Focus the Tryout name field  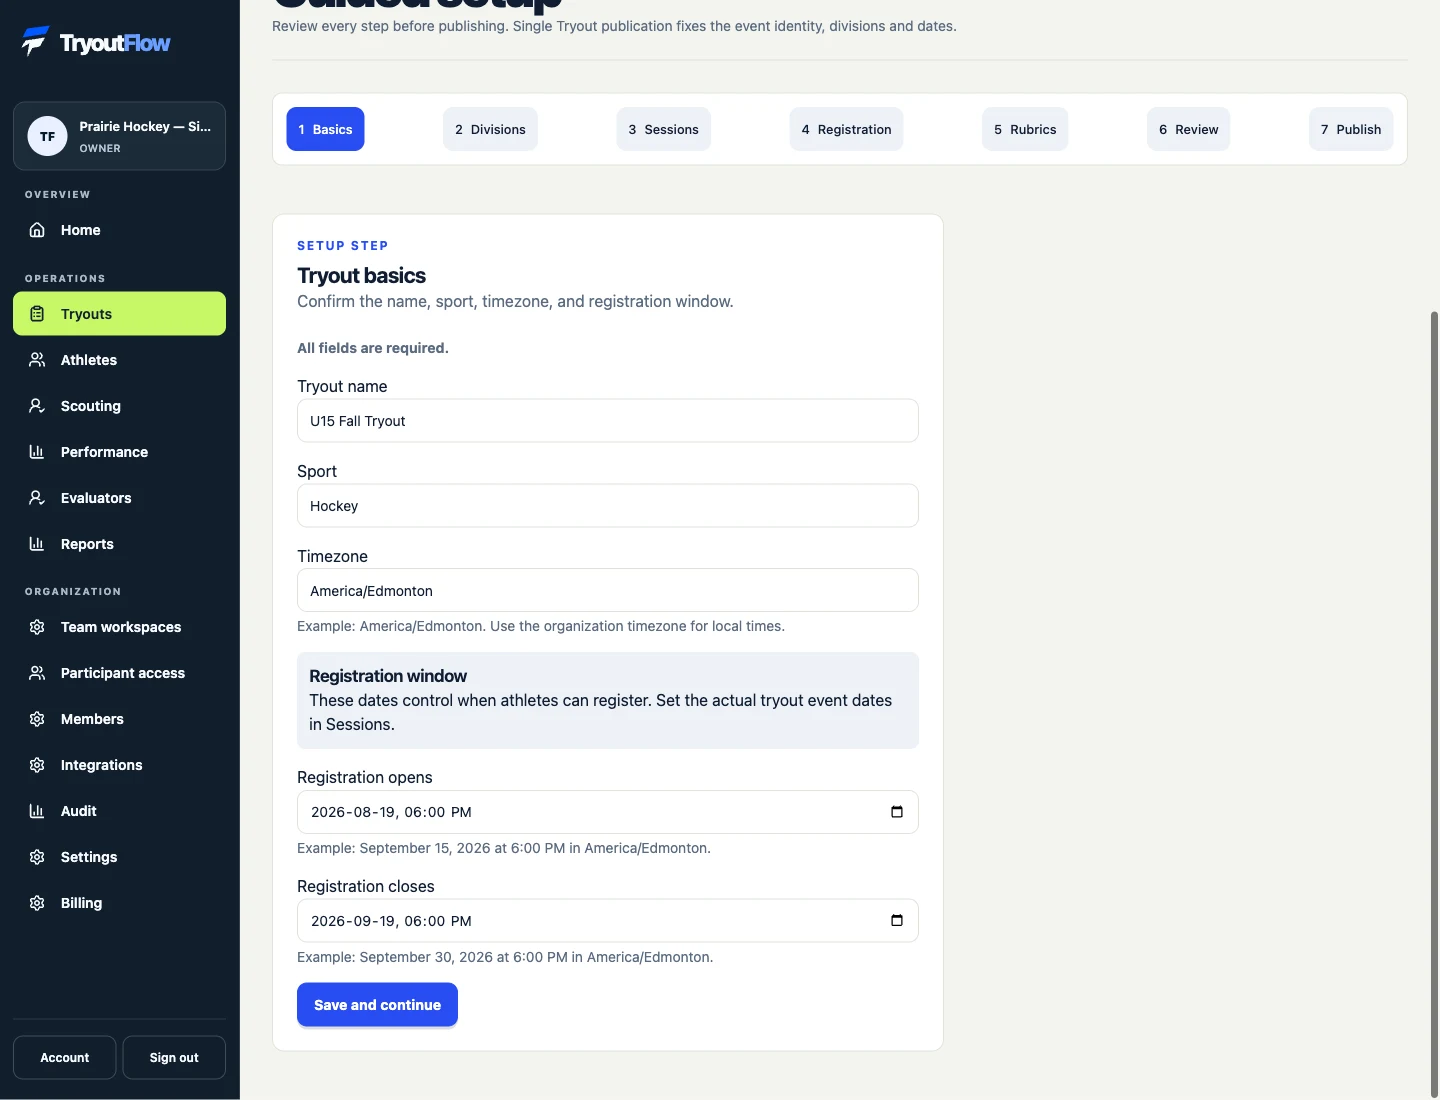[608, 421]
